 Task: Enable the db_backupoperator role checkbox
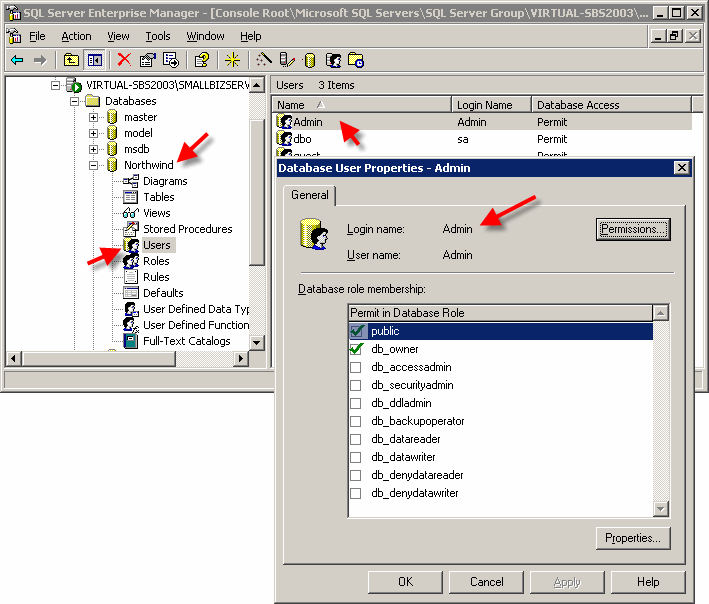click(x=356, y=421)
